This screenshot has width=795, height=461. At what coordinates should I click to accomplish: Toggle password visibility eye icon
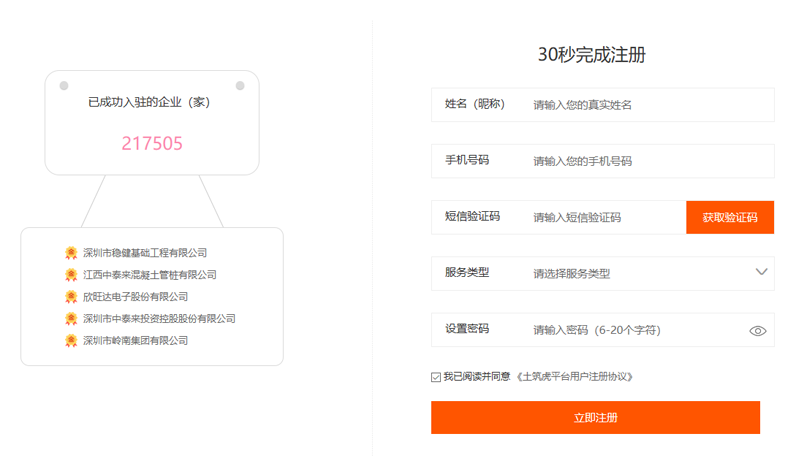point(758,330)
